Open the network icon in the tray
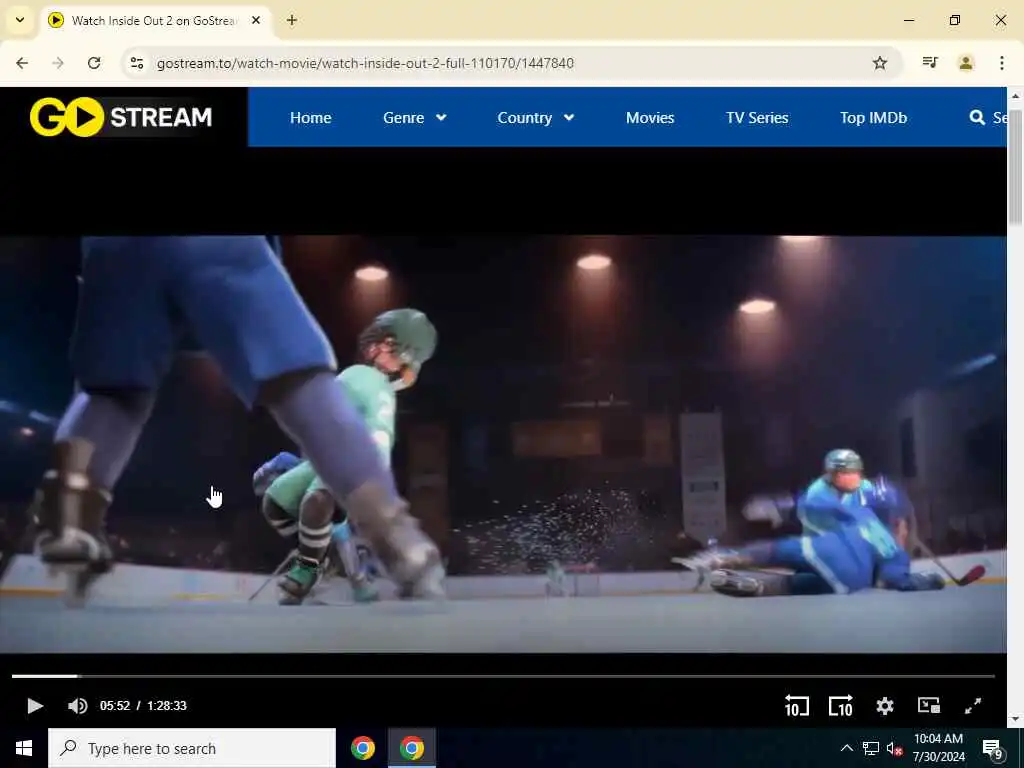The image size is (1024, 768). coord(871,748)
